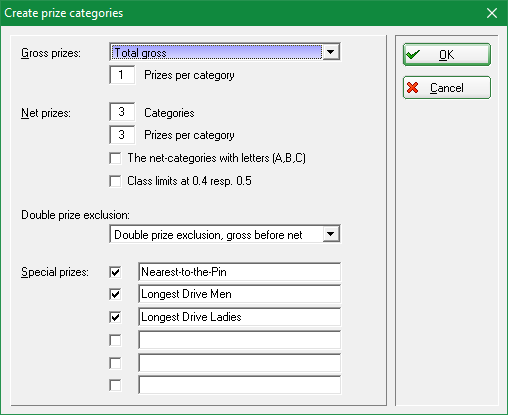Viewport: 508px width, 415px height.
Task: Click the Net Prizes per category field
Action: tap(122, 135)
